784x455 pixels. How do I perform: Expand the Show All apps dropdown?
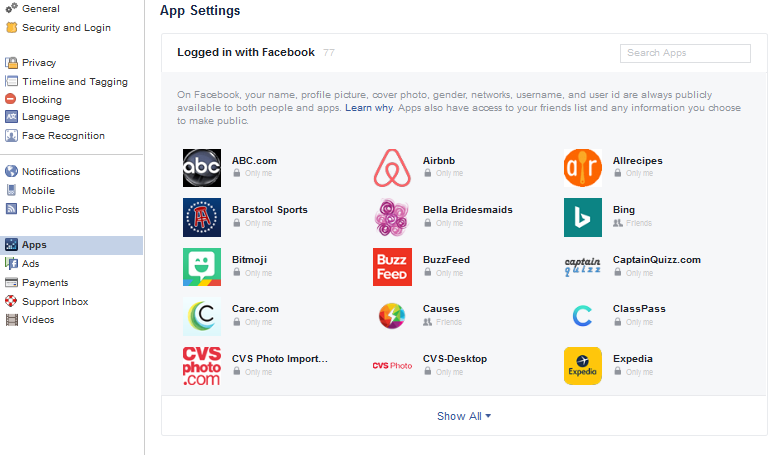click(464, 416)
